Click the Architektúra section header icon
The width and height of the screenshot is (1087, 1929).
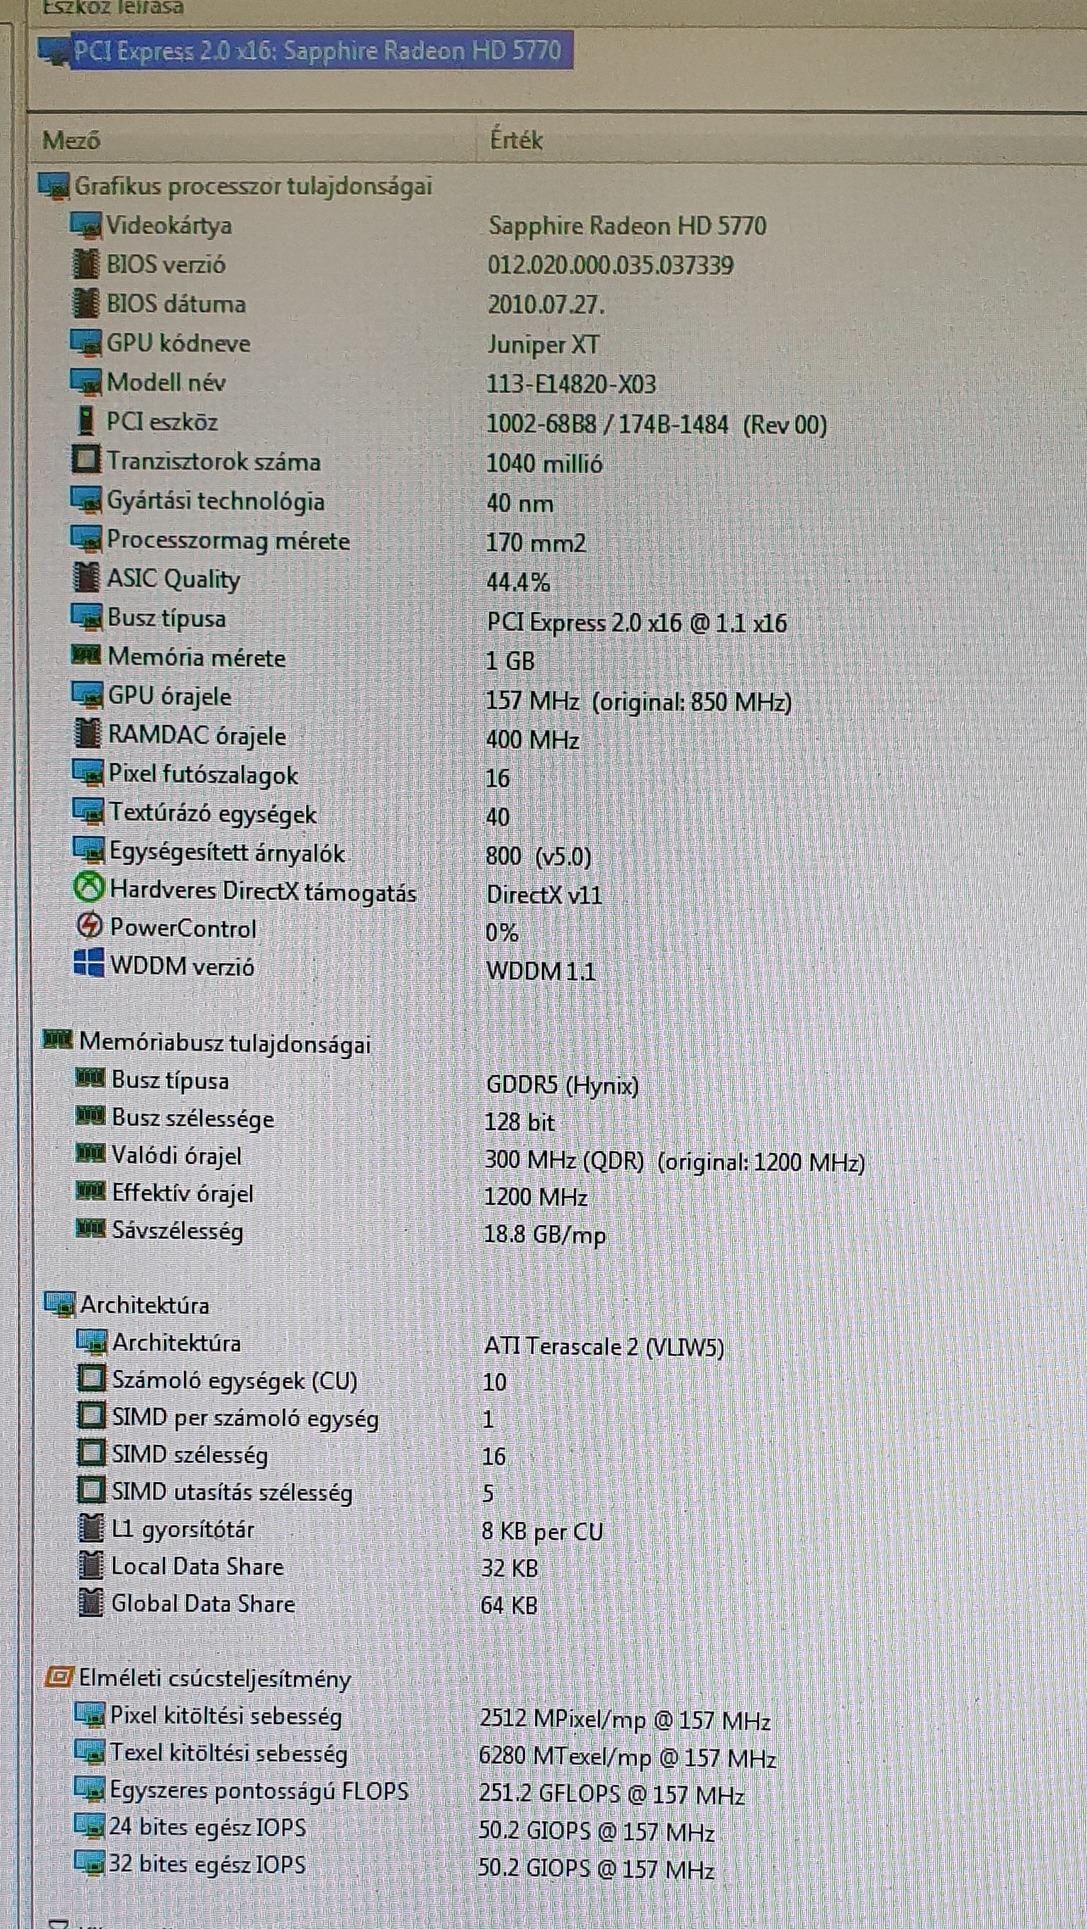pyautogui.click(x=59, y=1305)
